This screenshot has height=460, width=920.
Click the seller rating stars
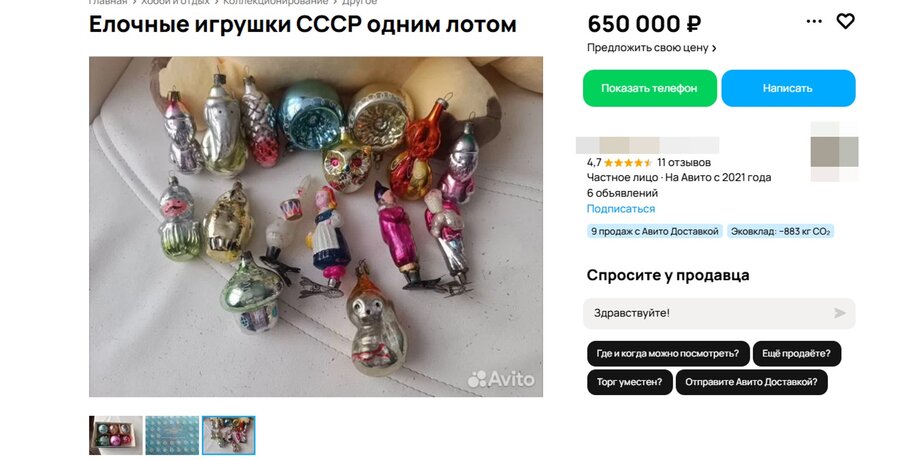[x=627, y=163]
